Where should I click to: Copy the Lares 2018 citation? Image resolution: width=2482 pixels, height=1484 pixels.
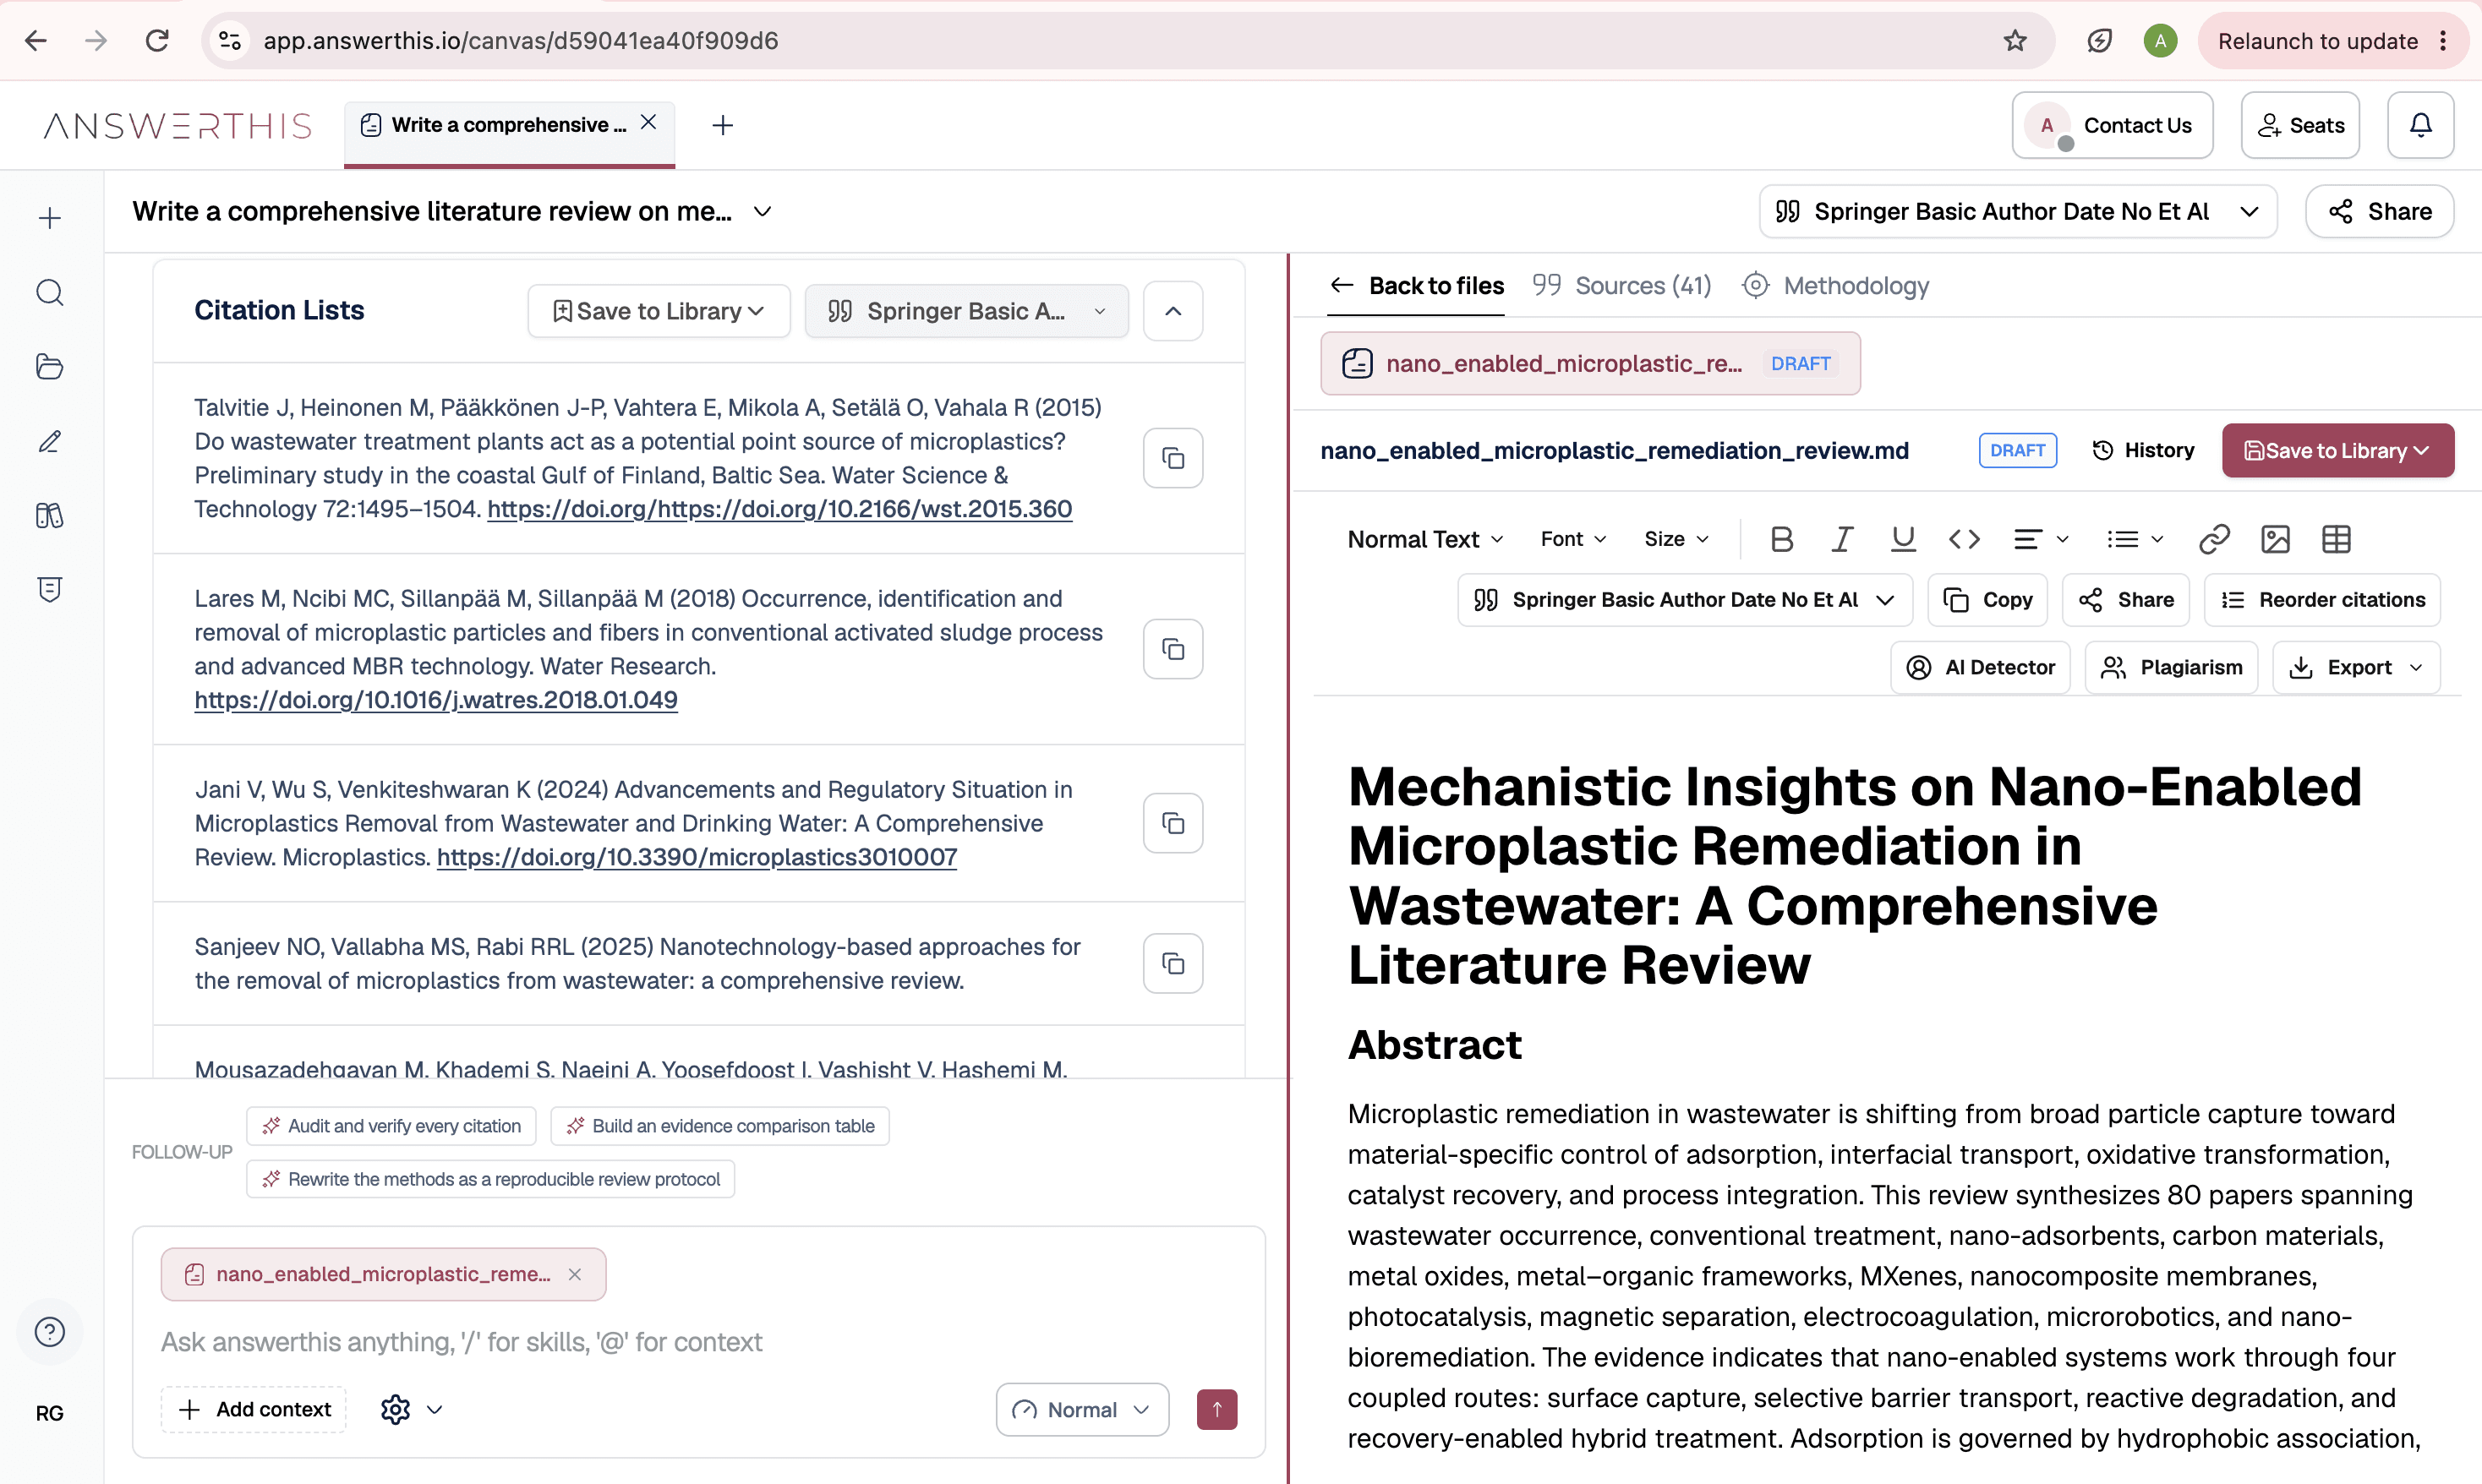(x=1173, y=649)
